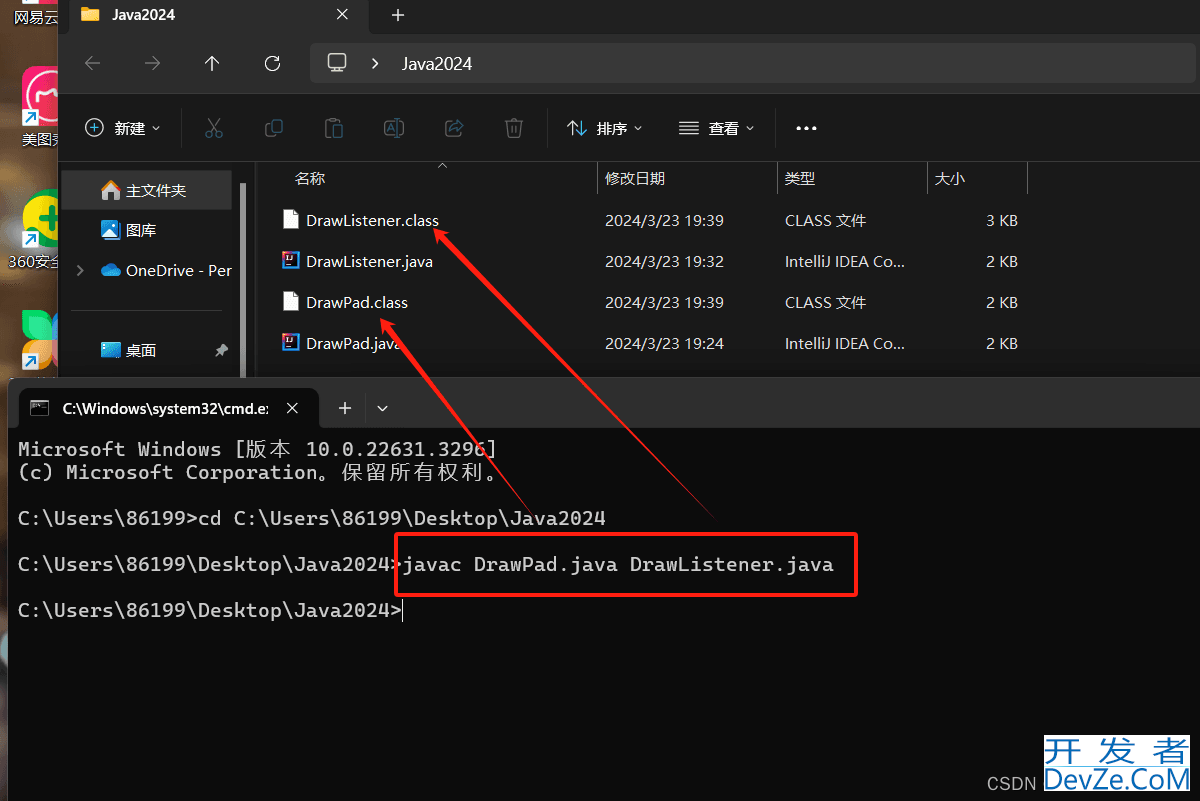Add a new File Explorer tab
The height and width of the screenshot is (801, 1200).
click(398, 14)
